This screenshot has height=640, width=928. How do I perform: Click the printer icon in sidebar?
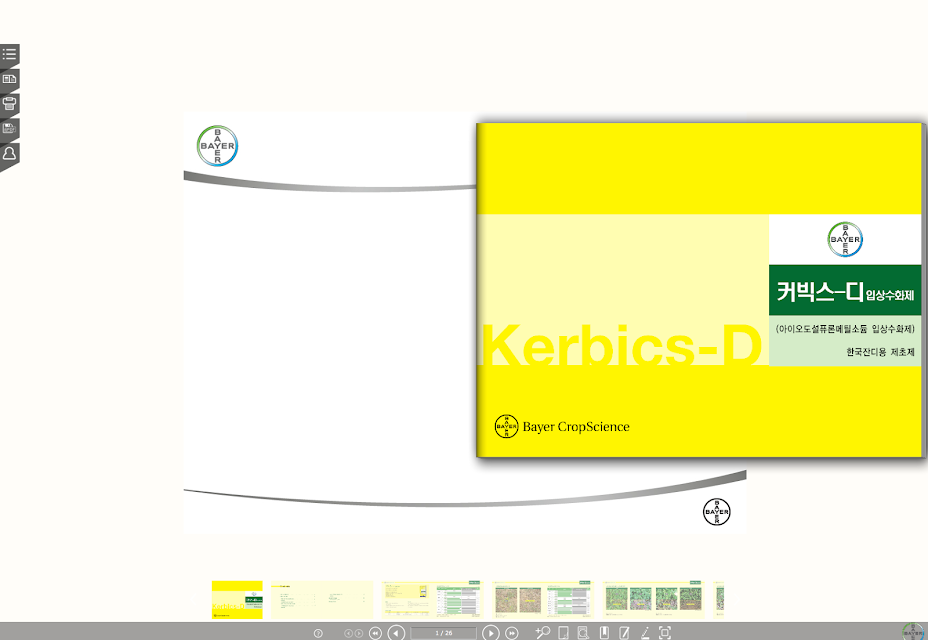point(9,104)
